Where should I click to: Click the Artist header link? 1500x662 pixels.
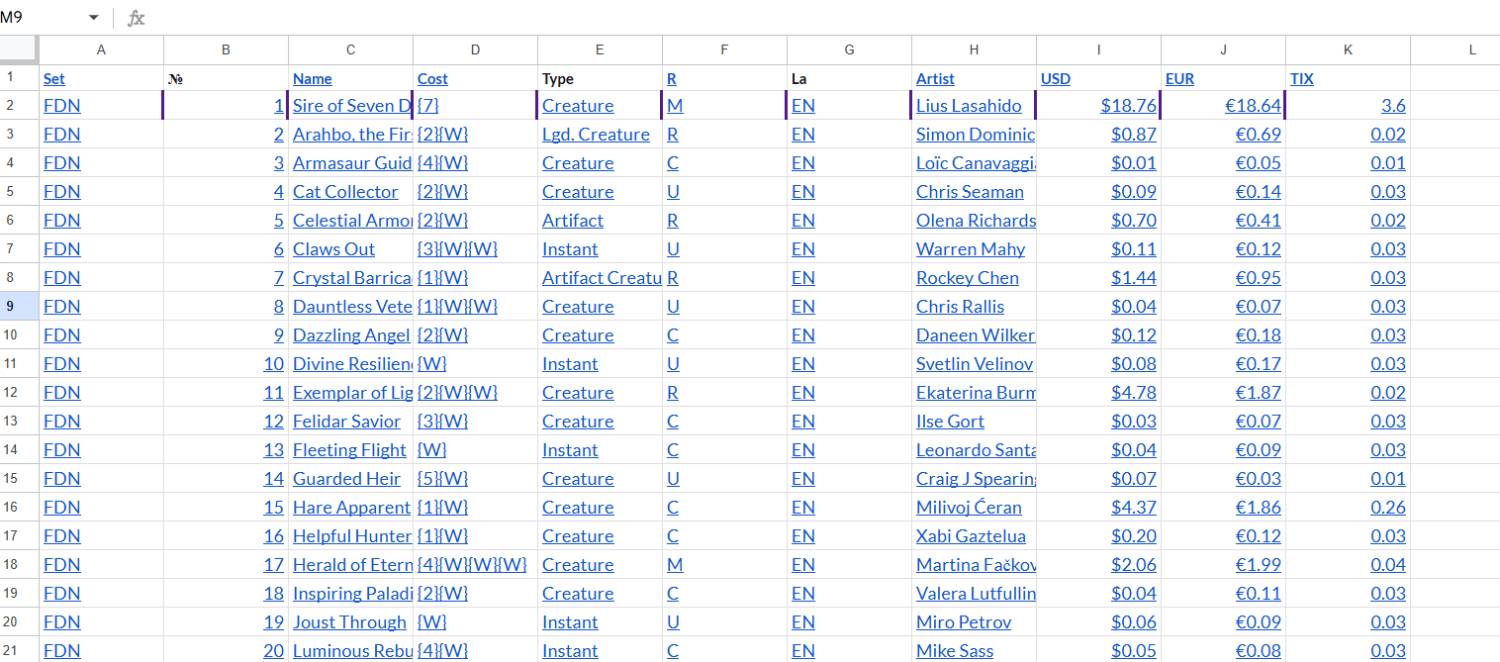tap(935, 78)
